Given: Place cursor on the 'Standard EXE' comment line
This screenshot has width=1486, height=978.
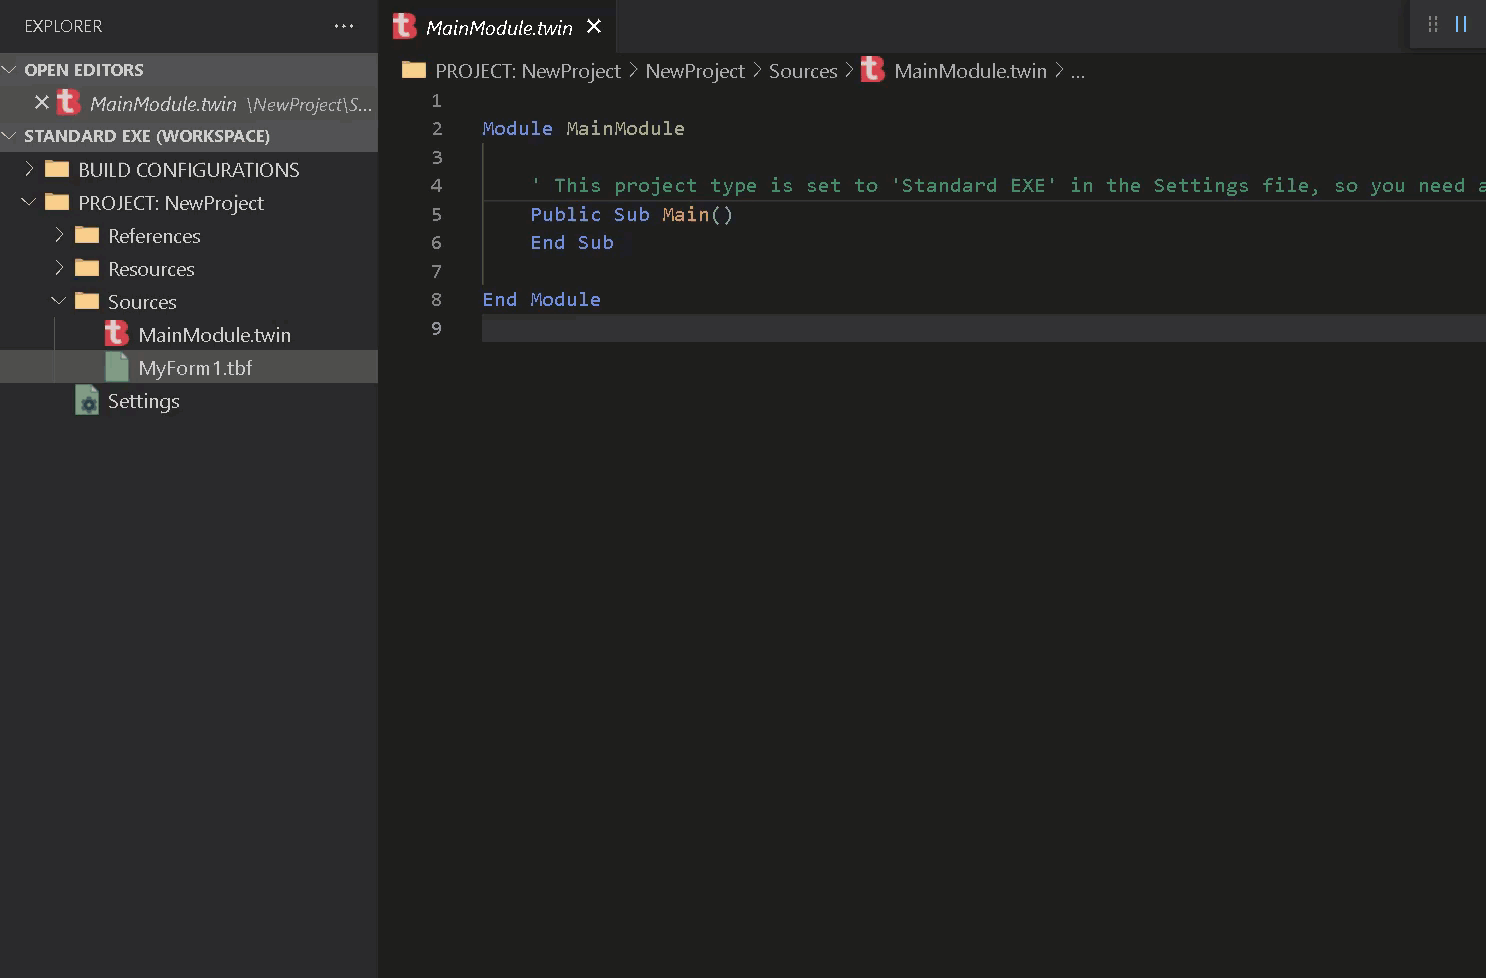Looking at the screenshot, I should [1008, 185].
